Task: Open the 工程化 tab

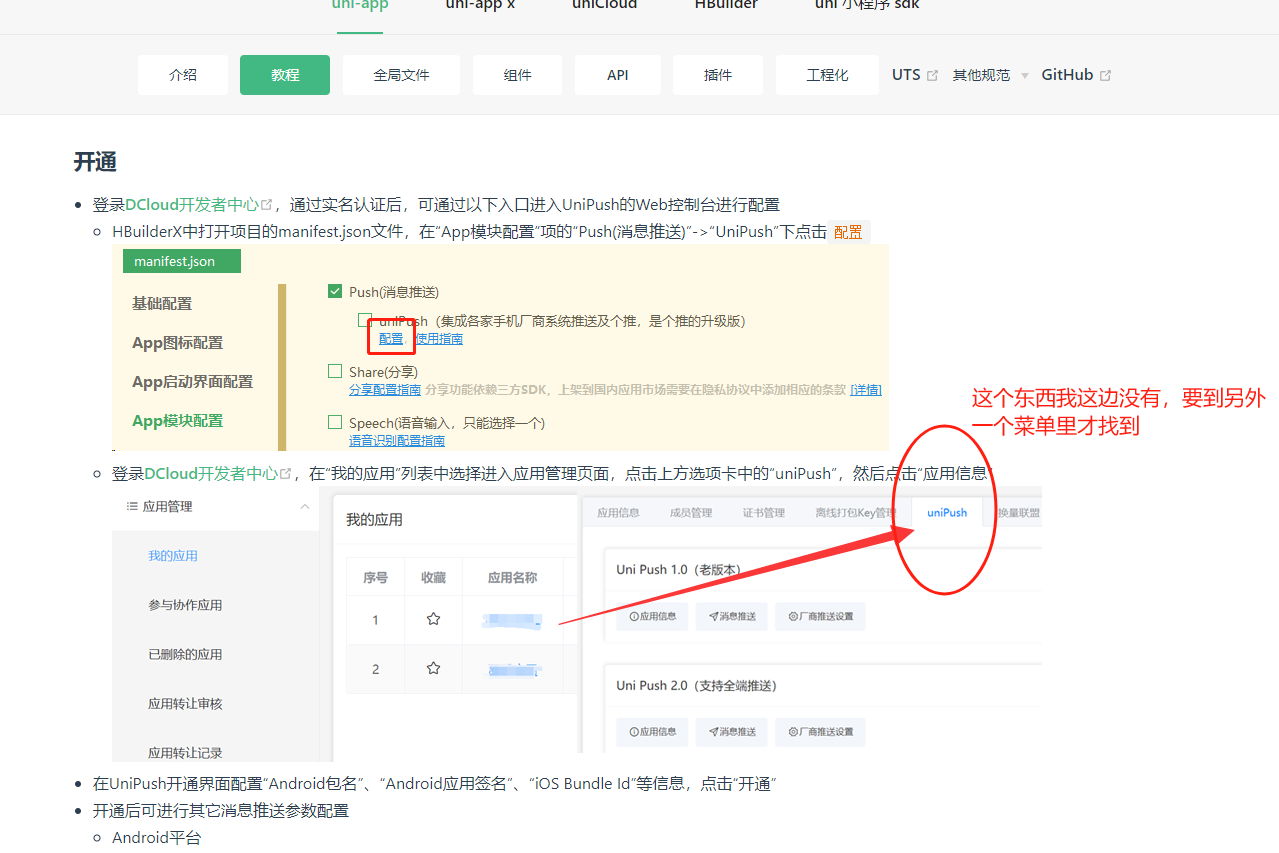Action: coord(827,75)
